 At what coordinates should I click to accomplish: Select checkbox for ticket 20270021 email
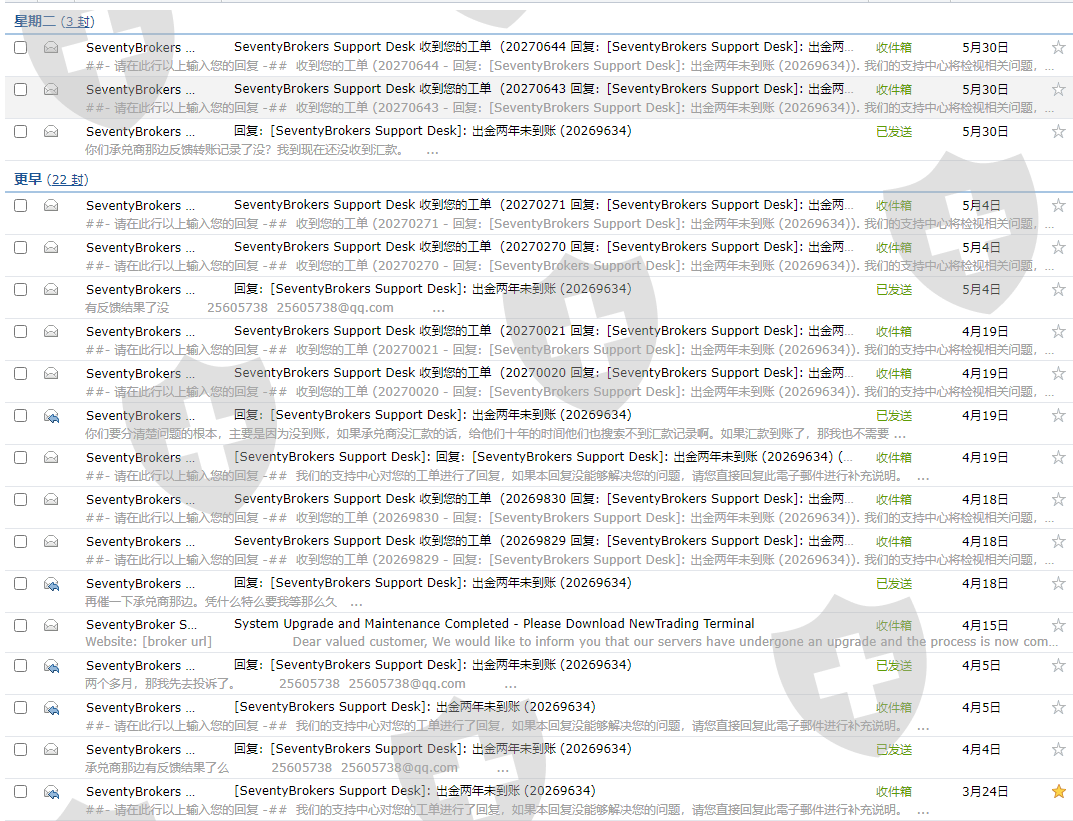tap(21, 331)
